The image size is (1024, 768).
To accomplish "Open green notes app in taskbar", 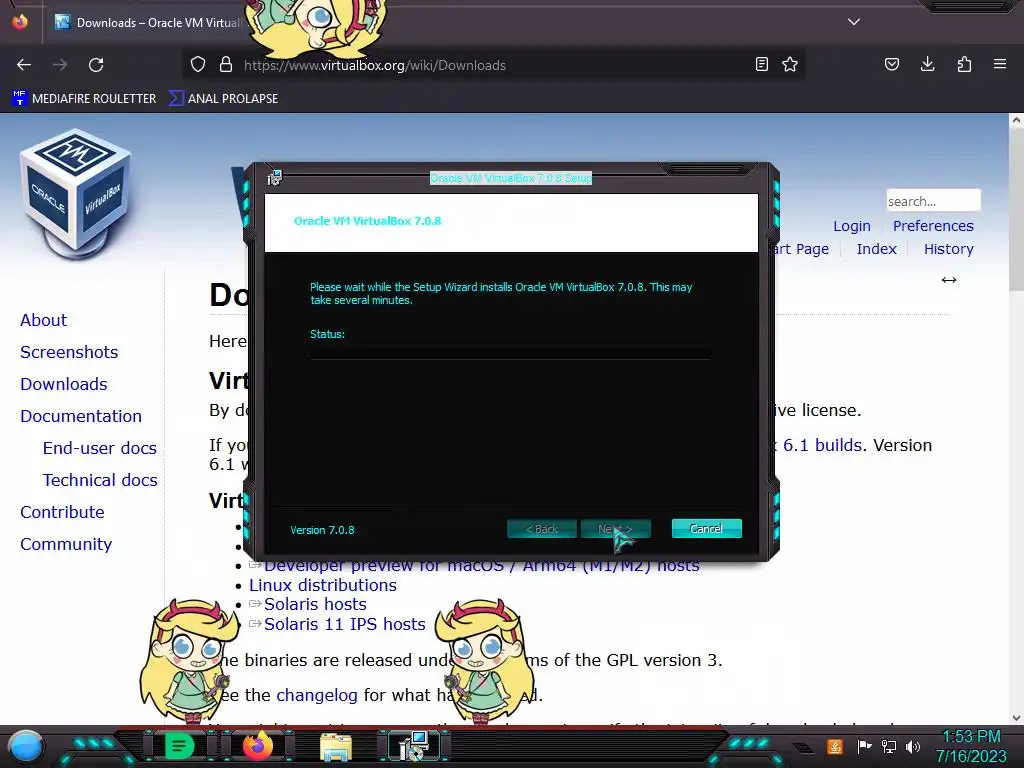I will (x=179, y=746).
